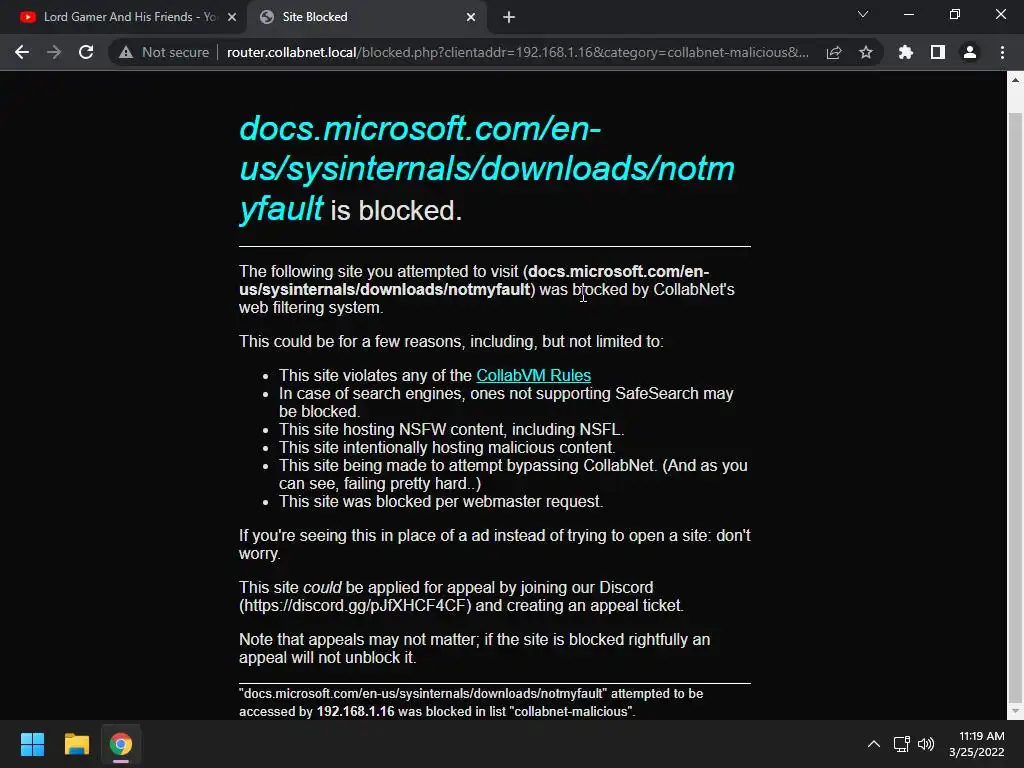This screenshot has height=768, width=1024.
Task: Go back to the previous page
Action: (22, 52)
